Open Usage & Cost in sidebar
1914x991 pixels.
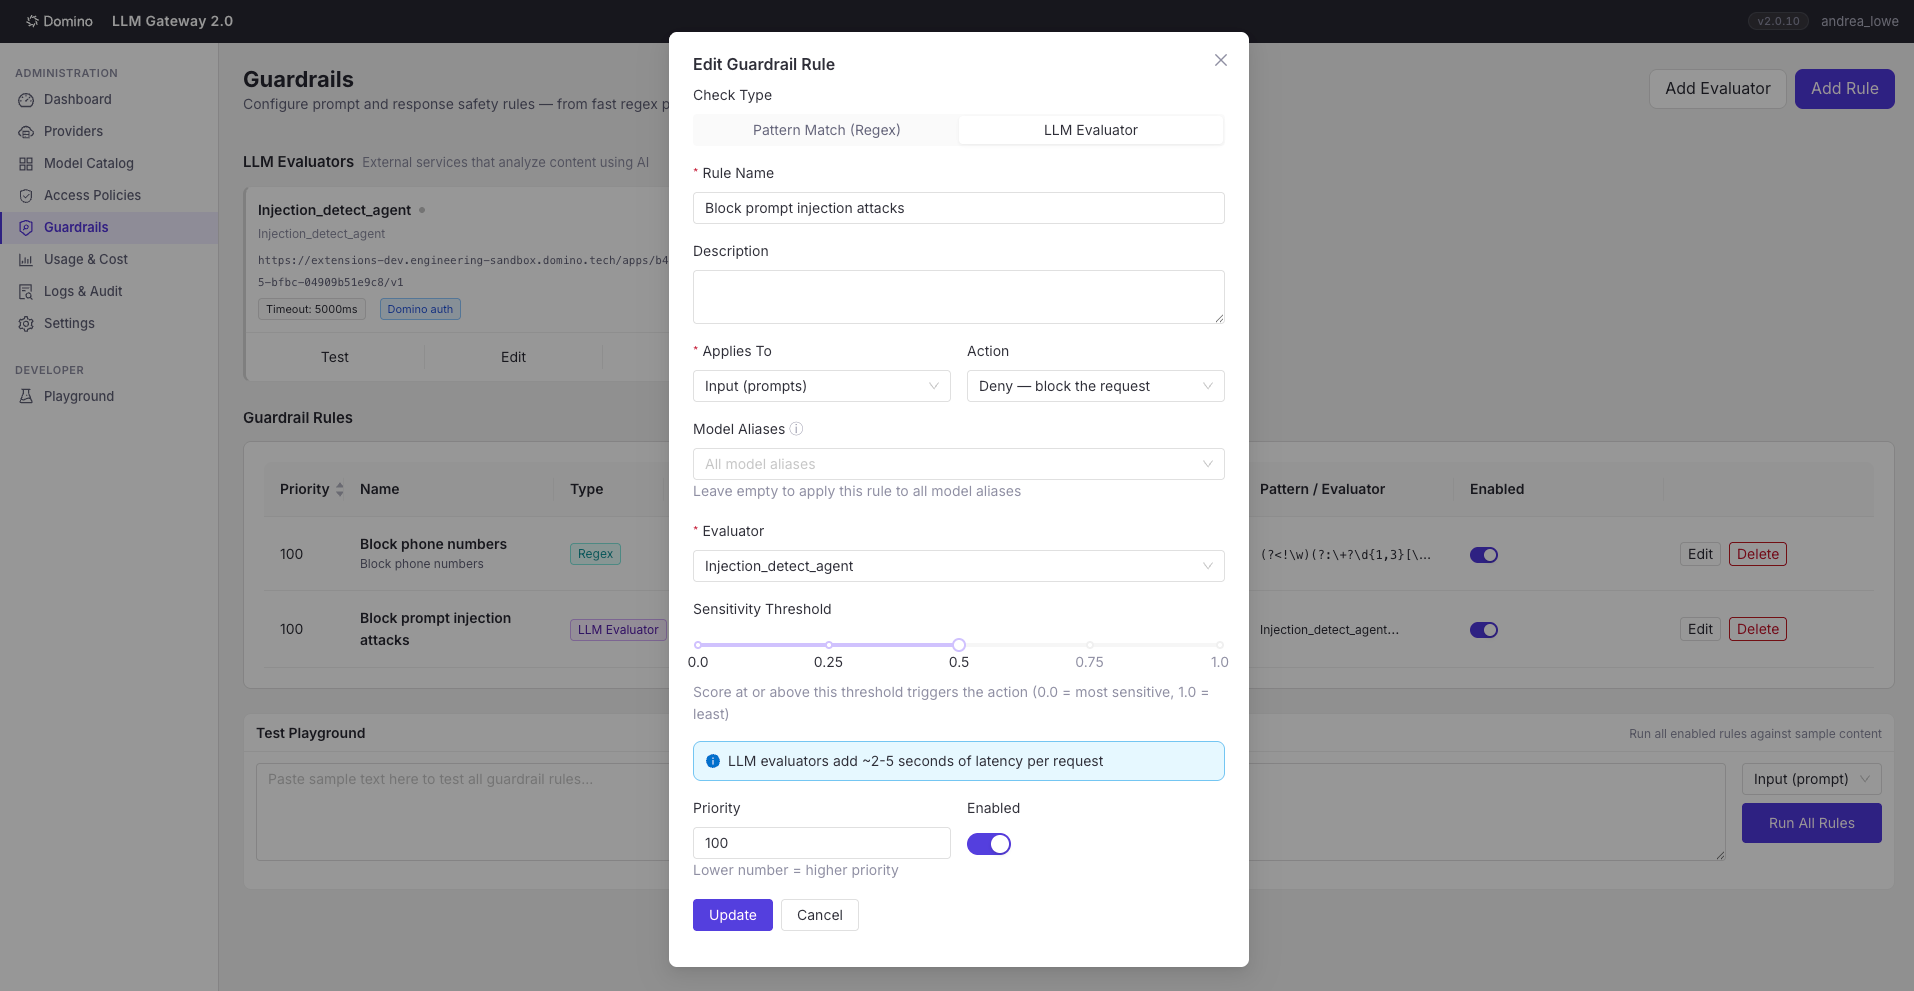(109, 260)
